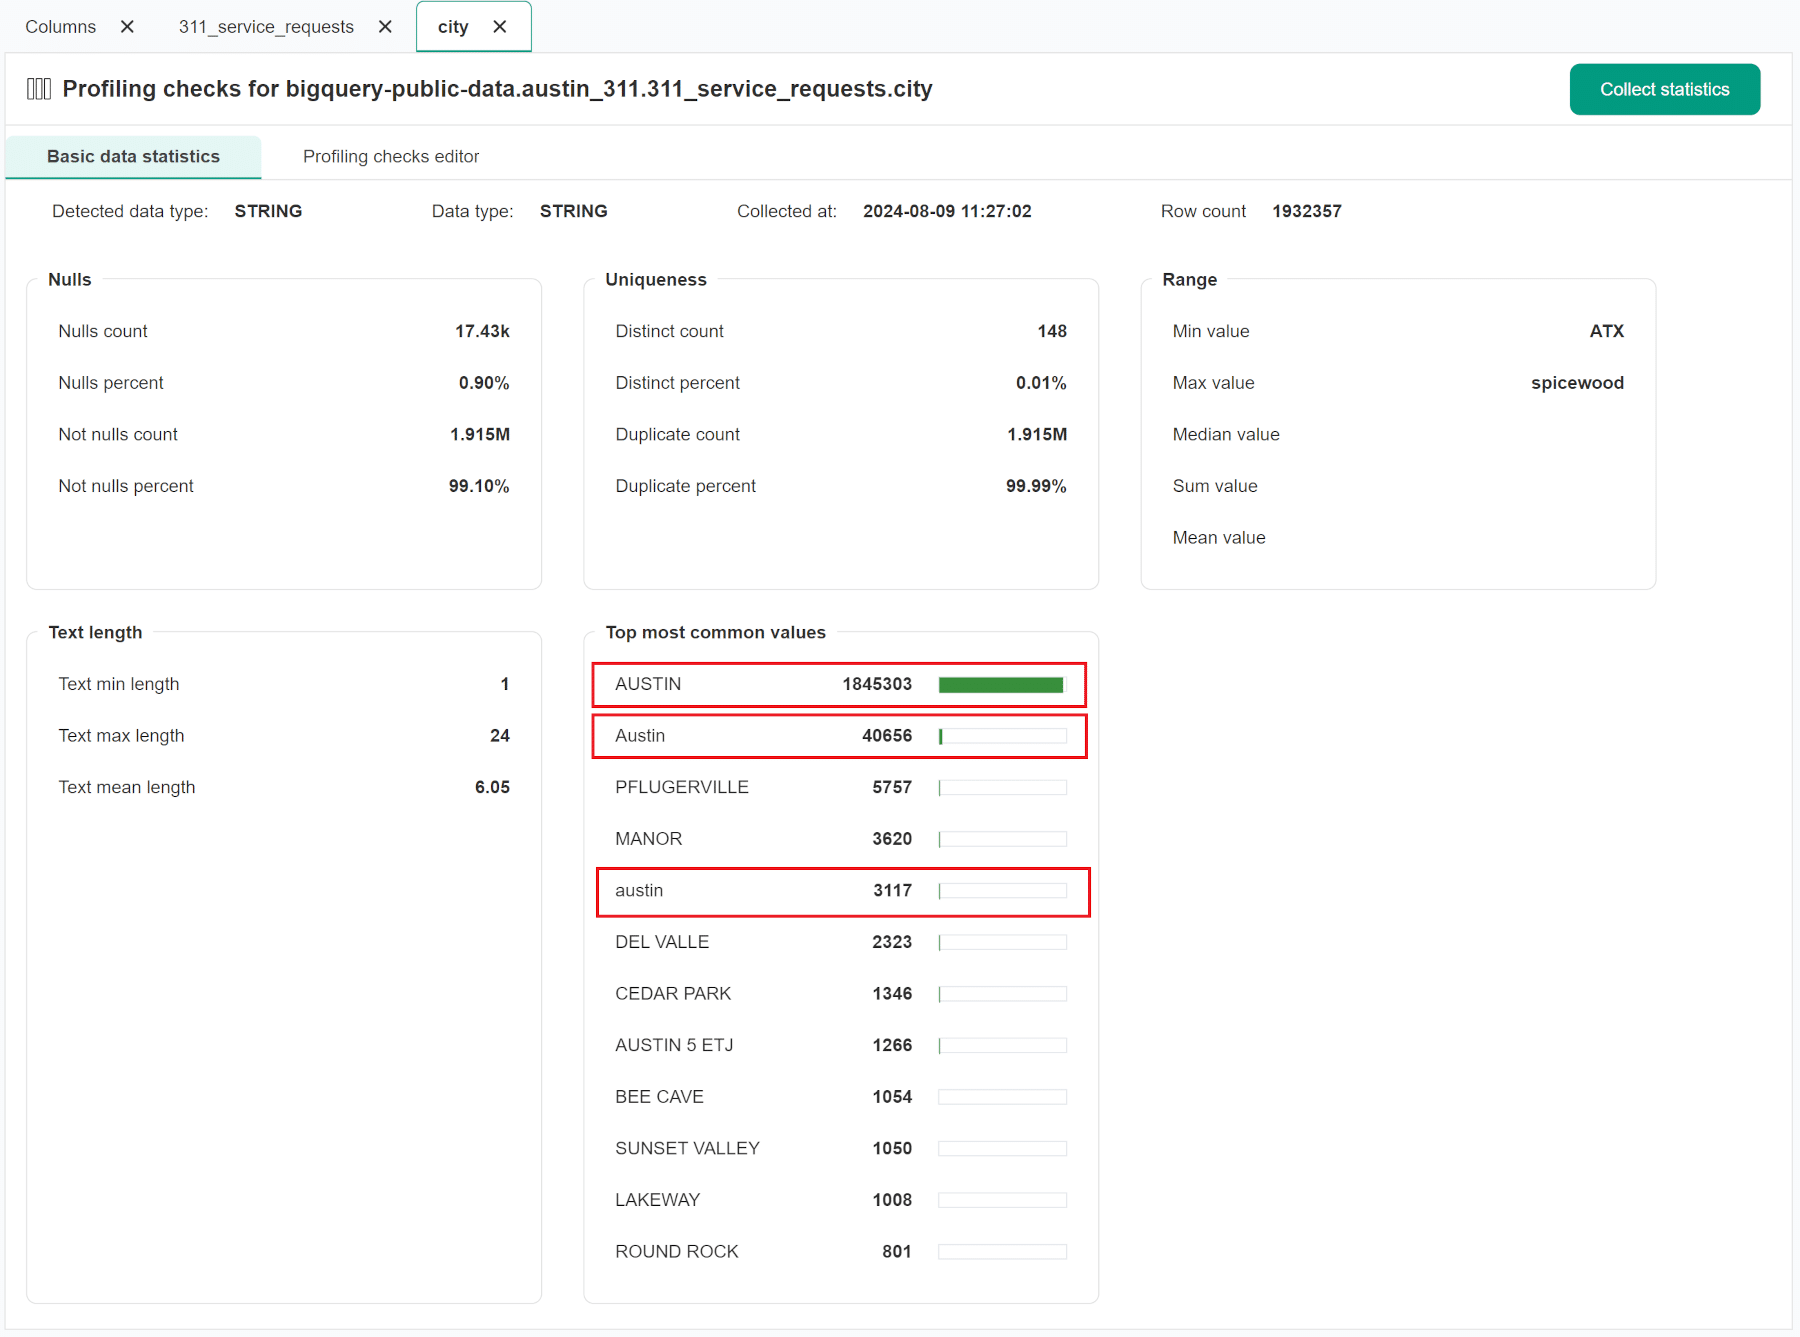Click the MANOR frequency bar
Screen dimensions: 1800x1337
(x=1003, y=839)
